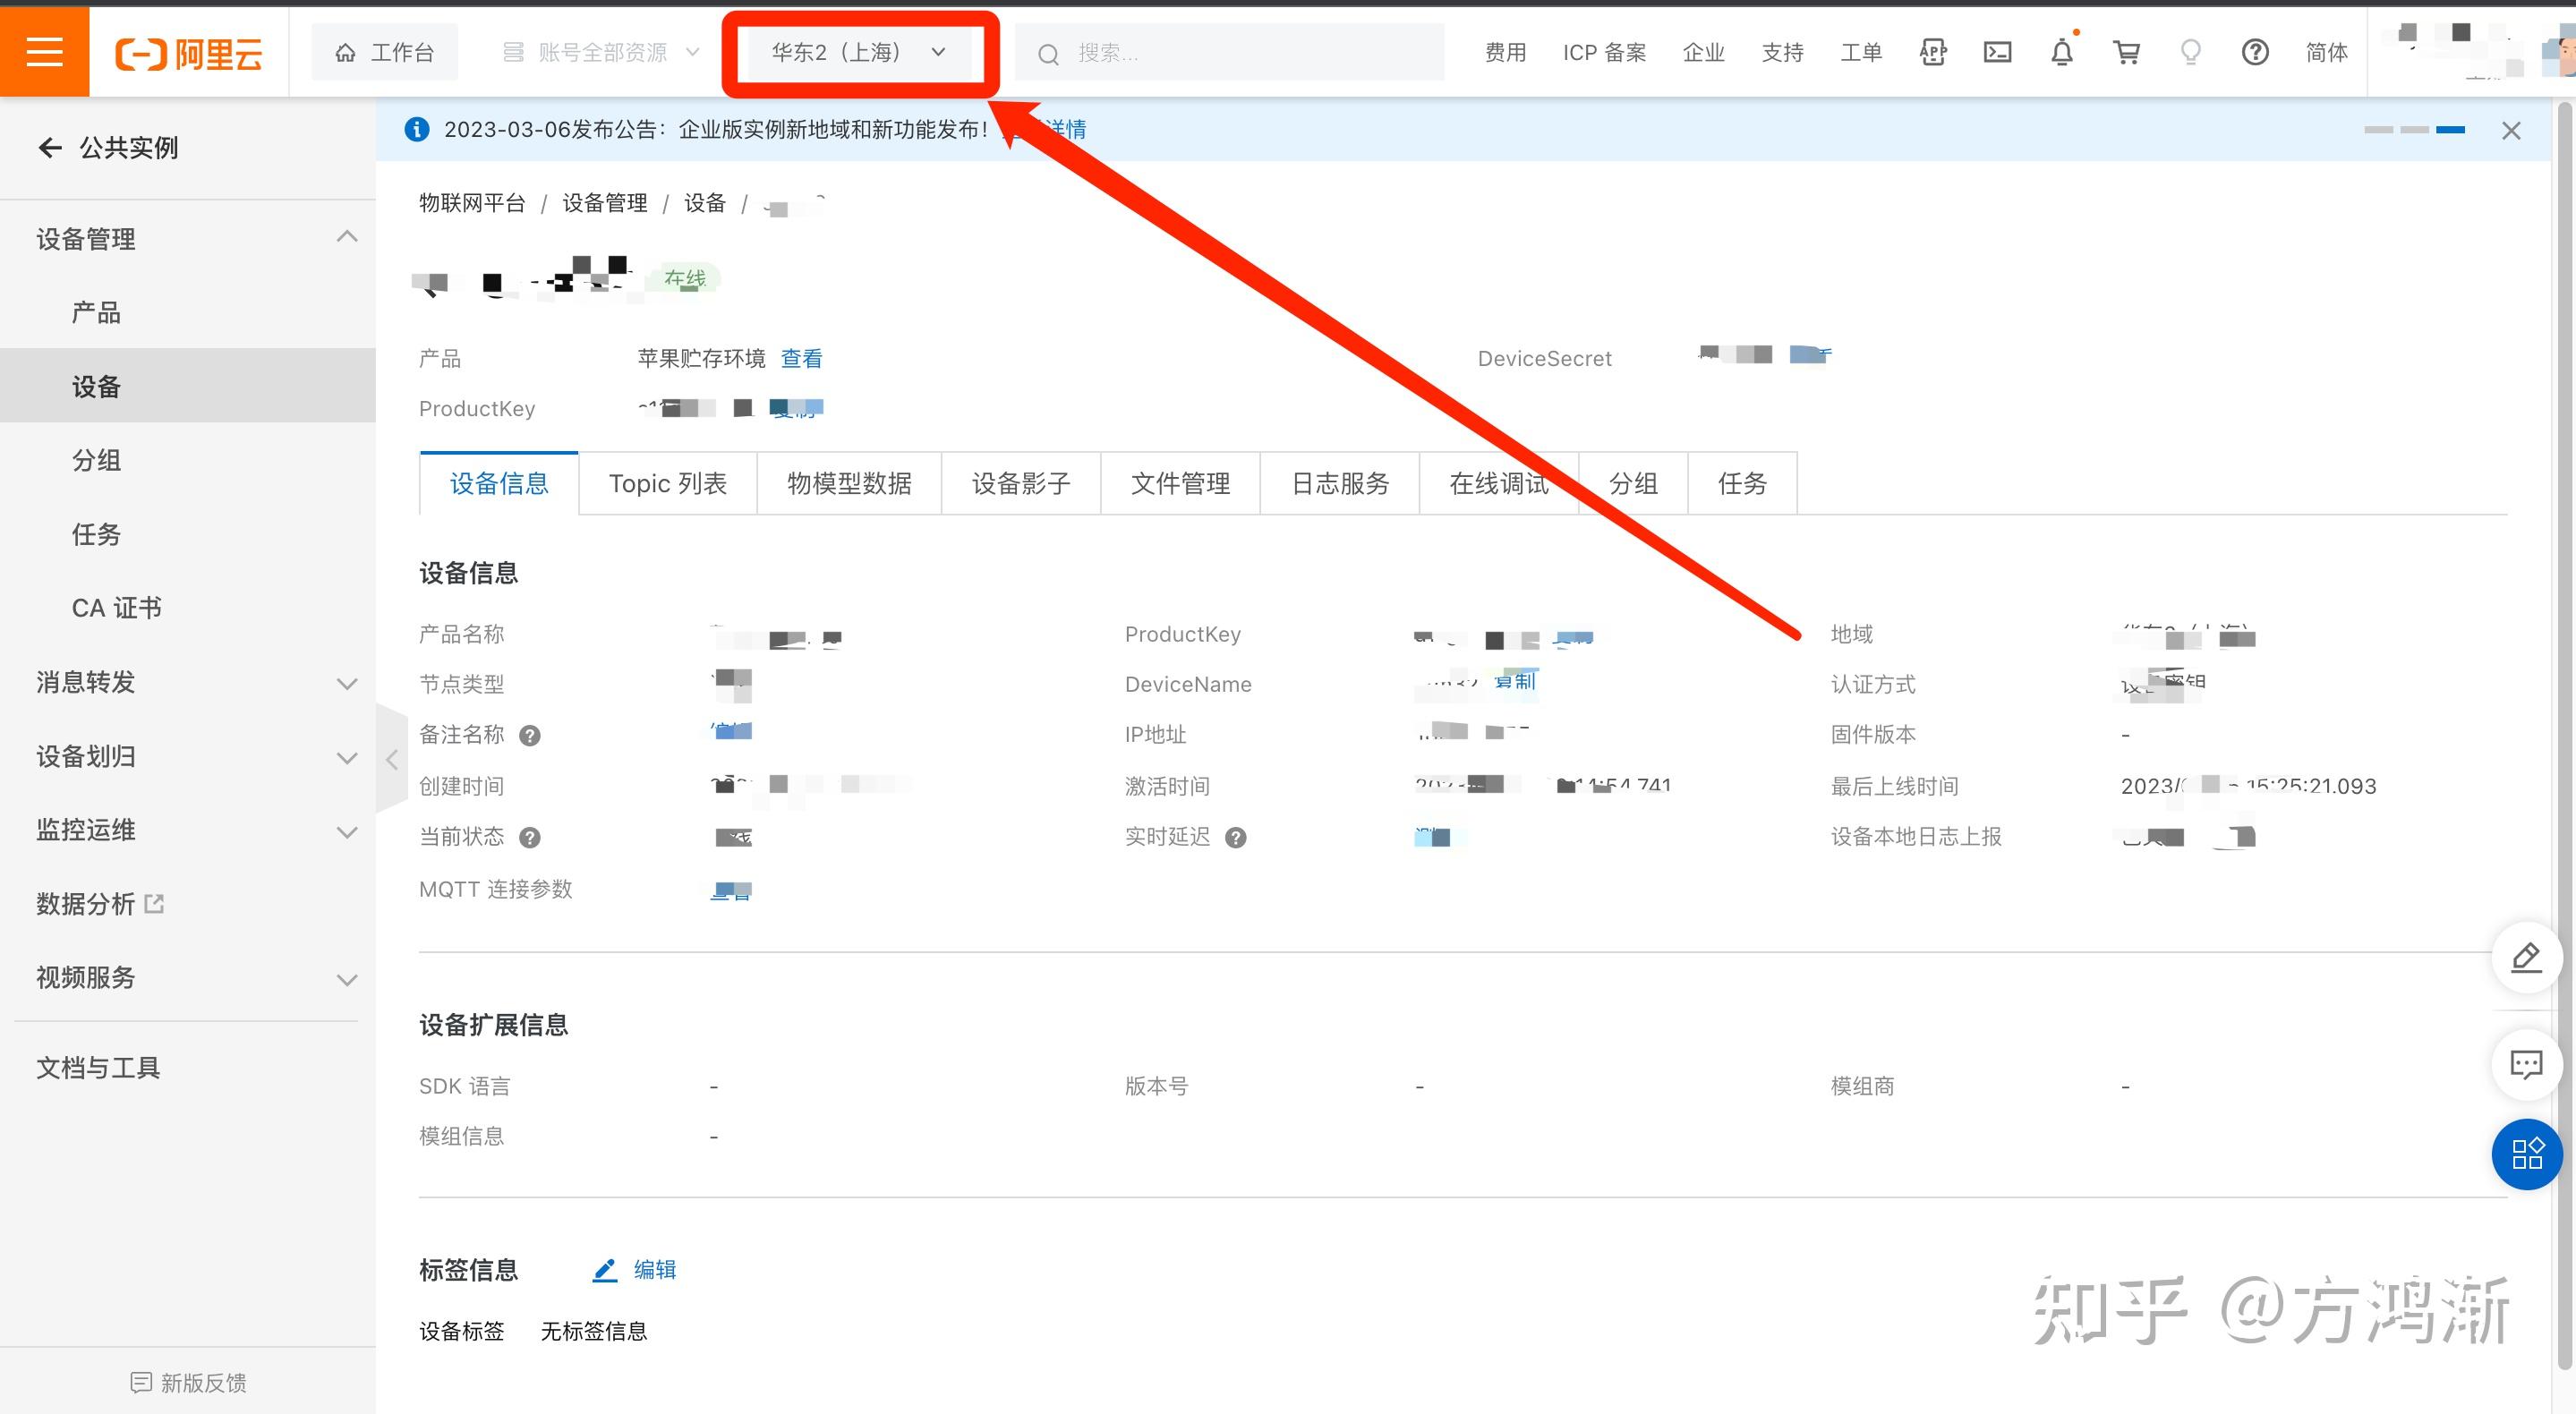The image size is (2576, 1414).
Task: Expand the 账号全部资源 resource dropdown
Action: pyautogui.click(x=600, y=52)
